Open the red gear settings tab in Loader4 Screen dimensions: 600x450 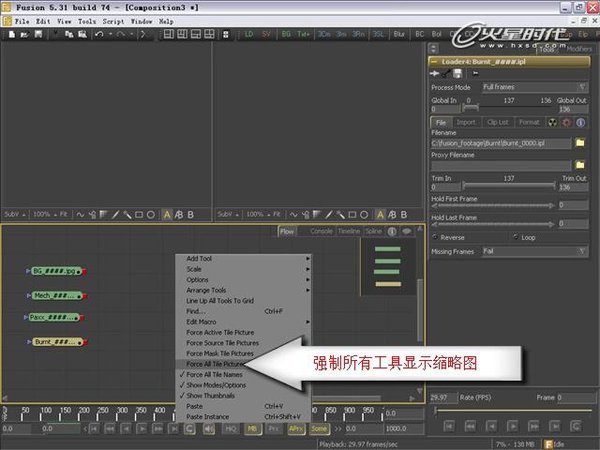[x=567, y=122]
